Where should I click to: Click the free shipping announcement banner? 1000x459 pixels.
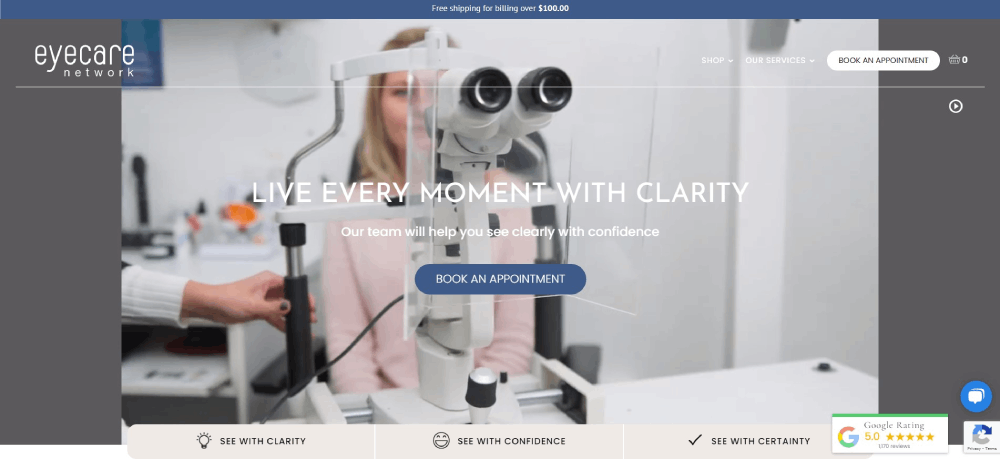(500, 9)
